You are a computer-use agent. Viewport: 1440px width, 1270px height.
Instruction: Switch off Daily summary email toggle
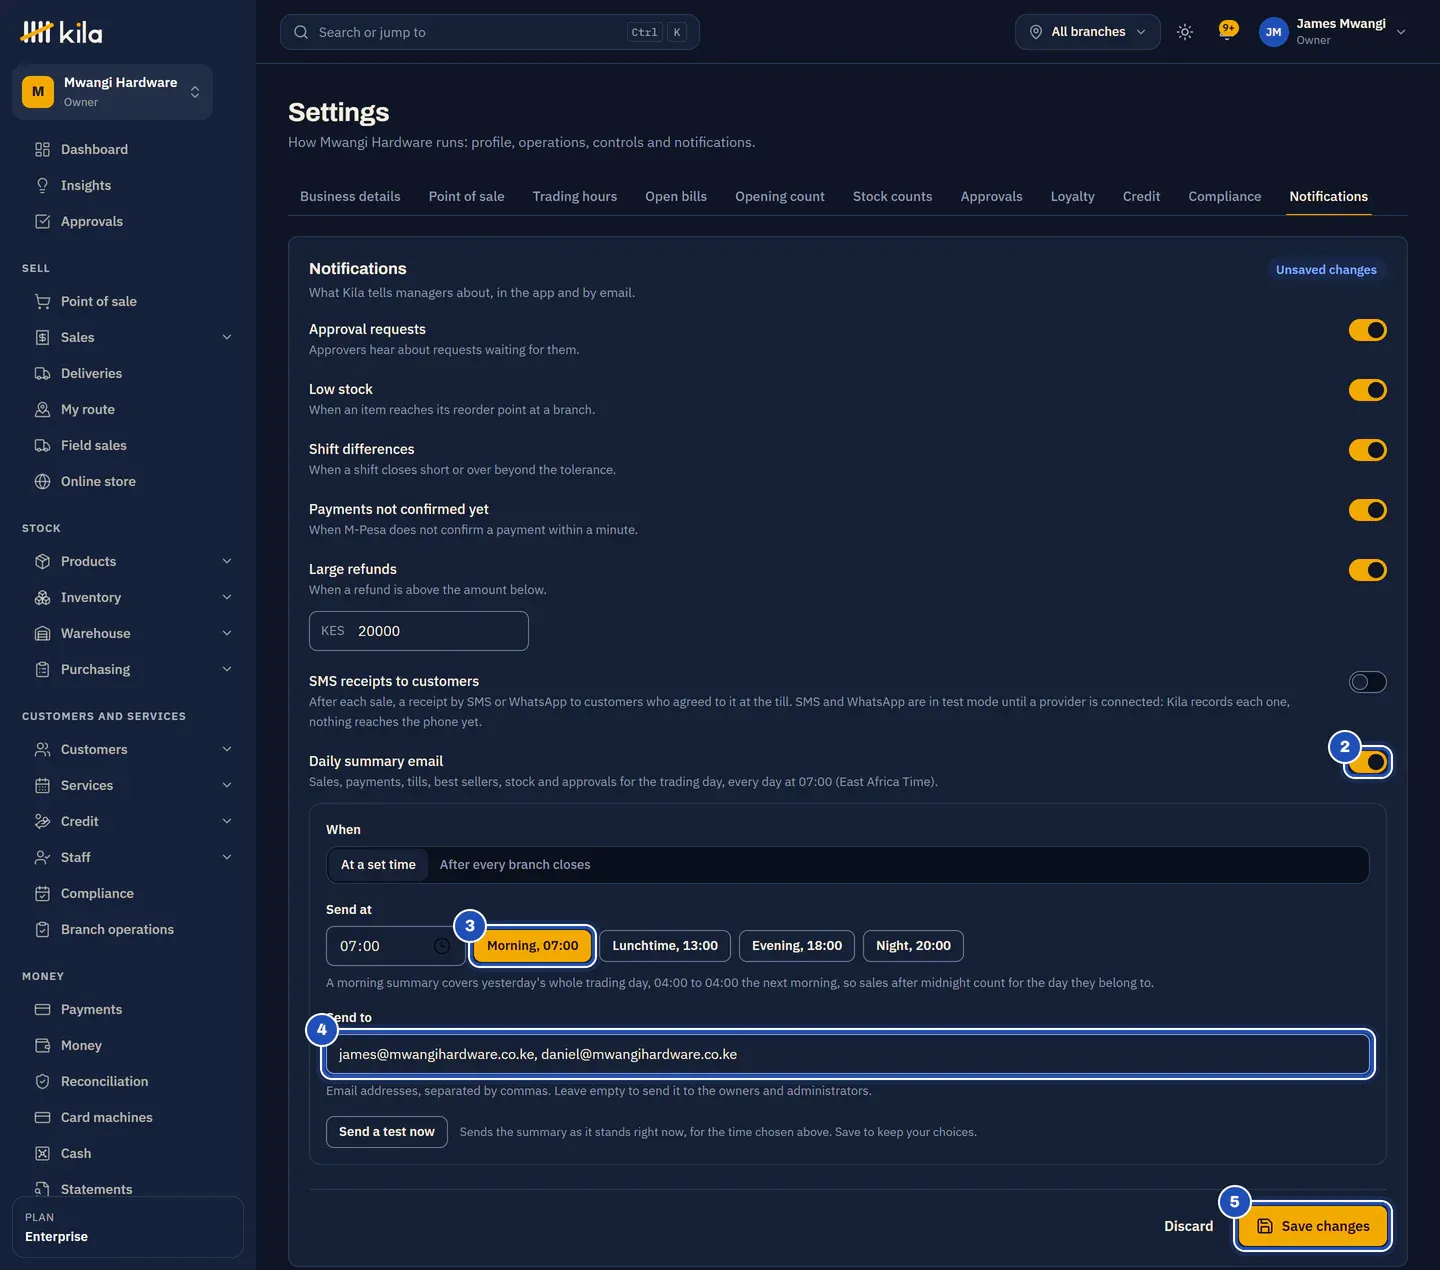click(1367, 762)
